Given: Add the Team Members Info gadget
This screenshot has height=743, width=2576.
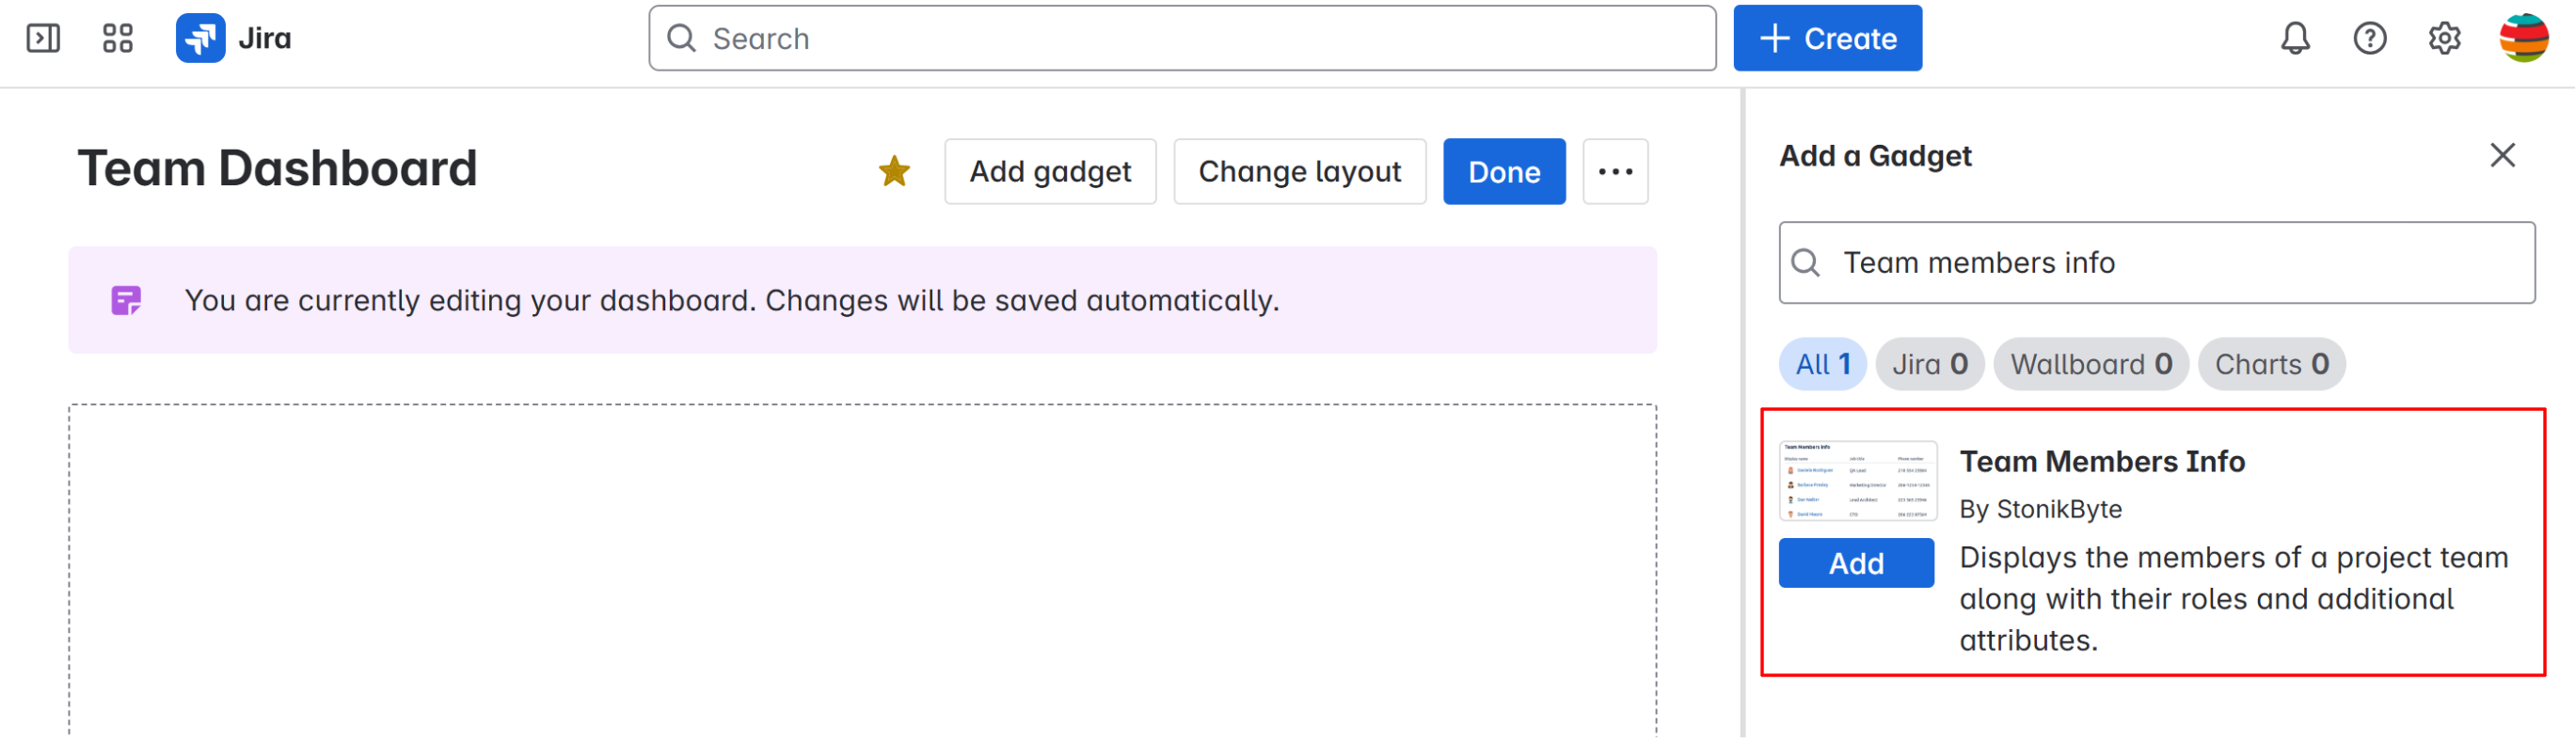Looking at the screenshot, I should (1856, 564).
